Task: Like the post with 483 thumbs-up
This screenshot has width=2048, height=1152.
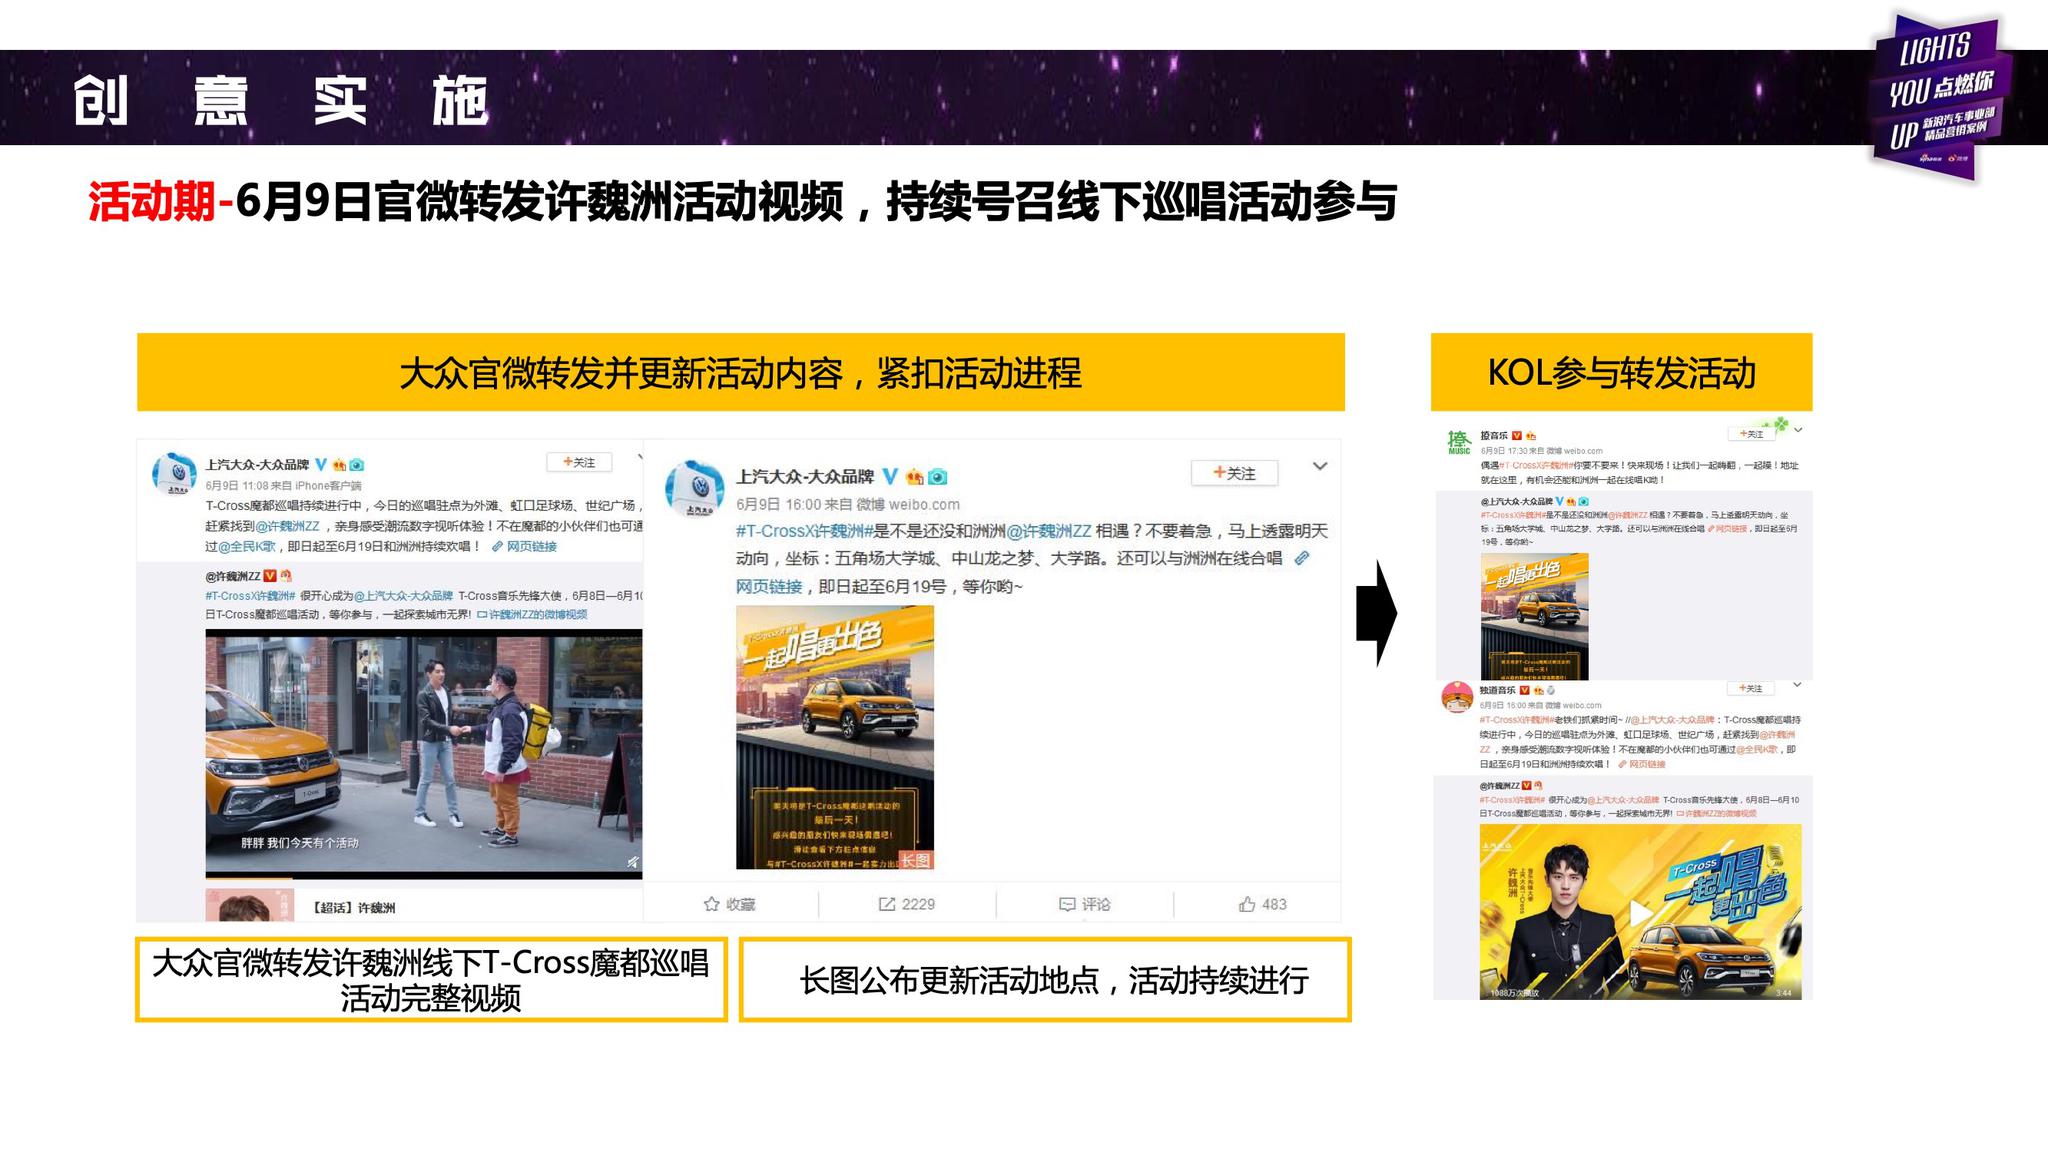Action: coord(1247,904)
